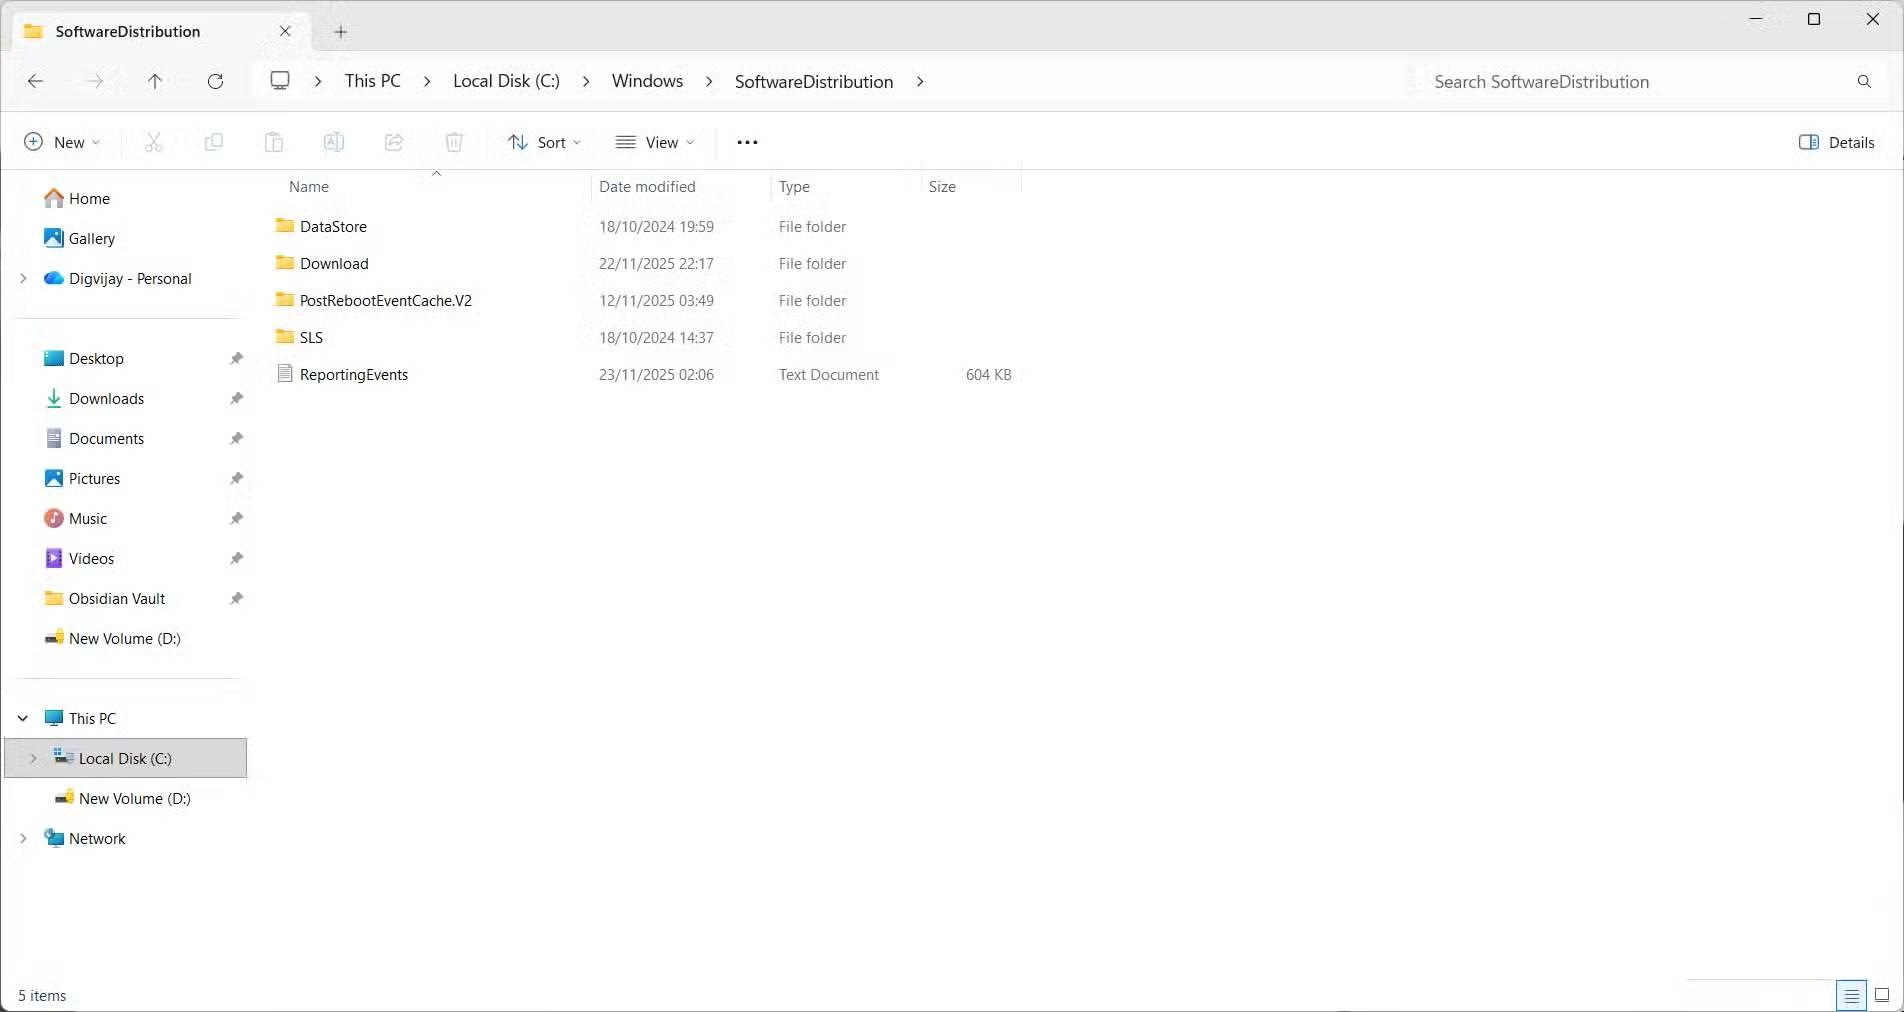The image size is (1904, 1012).
Task: Refresh the current folder view
Action: pos(215,81)
